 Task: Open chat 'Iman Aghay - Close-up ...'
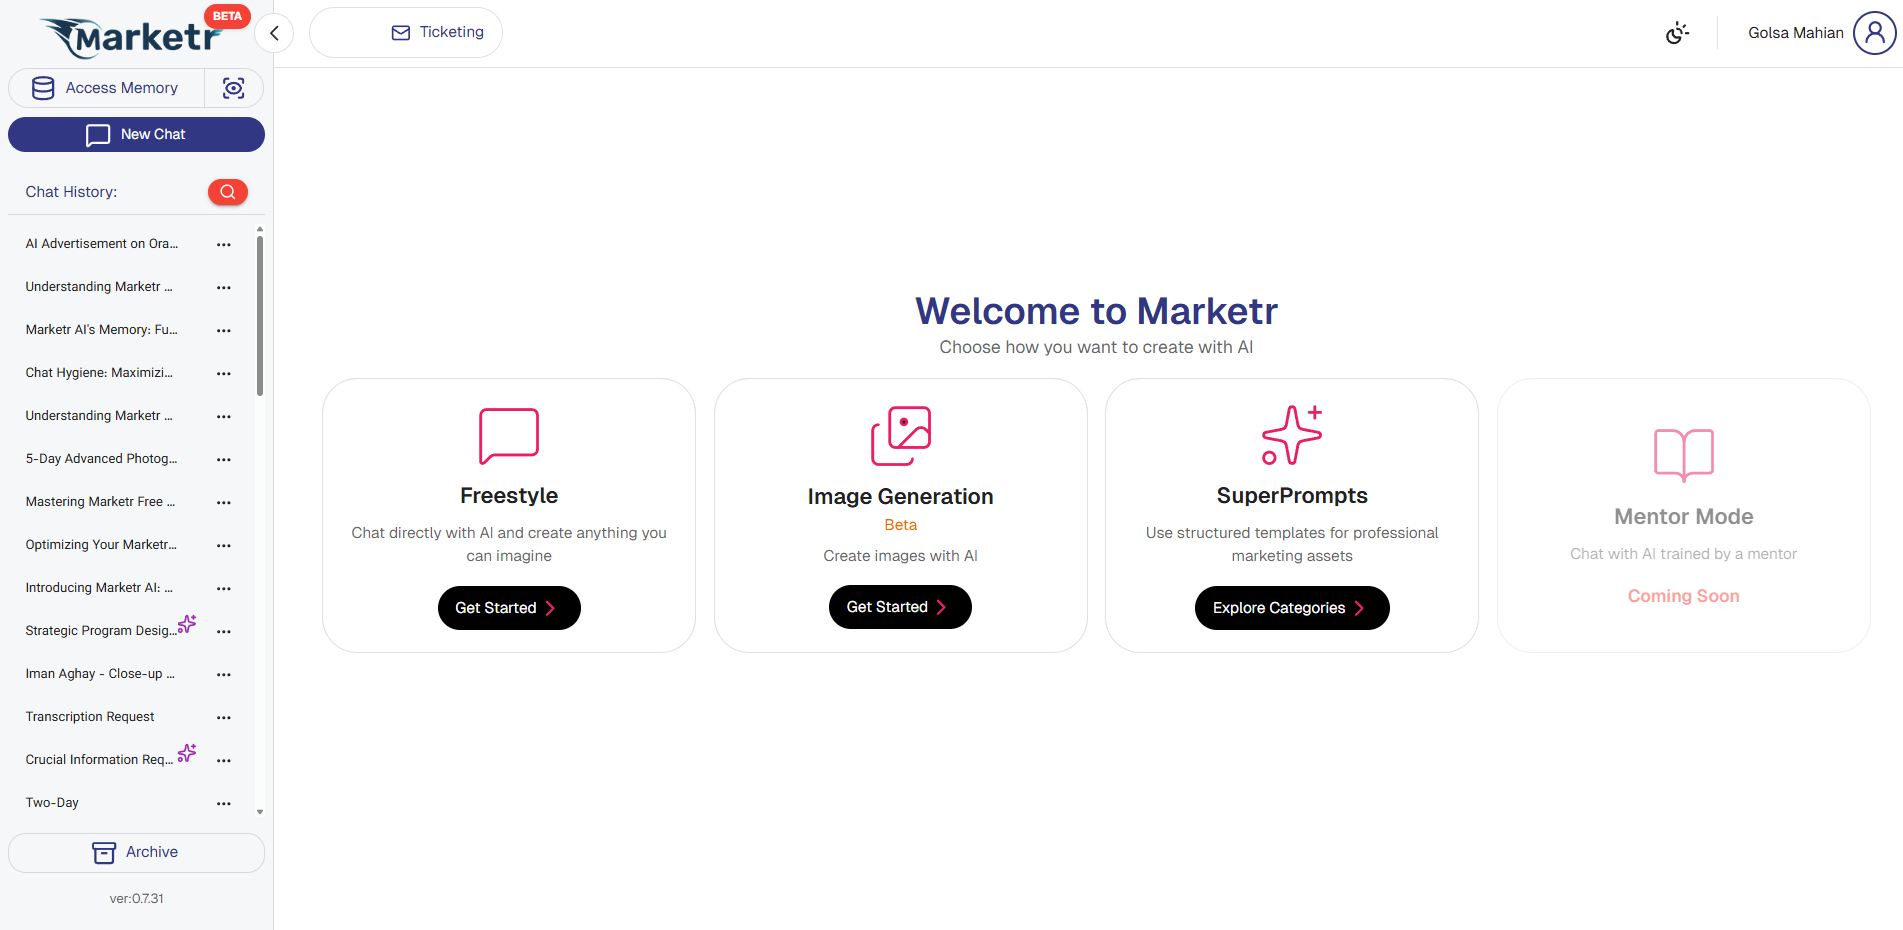(x=100, y=674)
